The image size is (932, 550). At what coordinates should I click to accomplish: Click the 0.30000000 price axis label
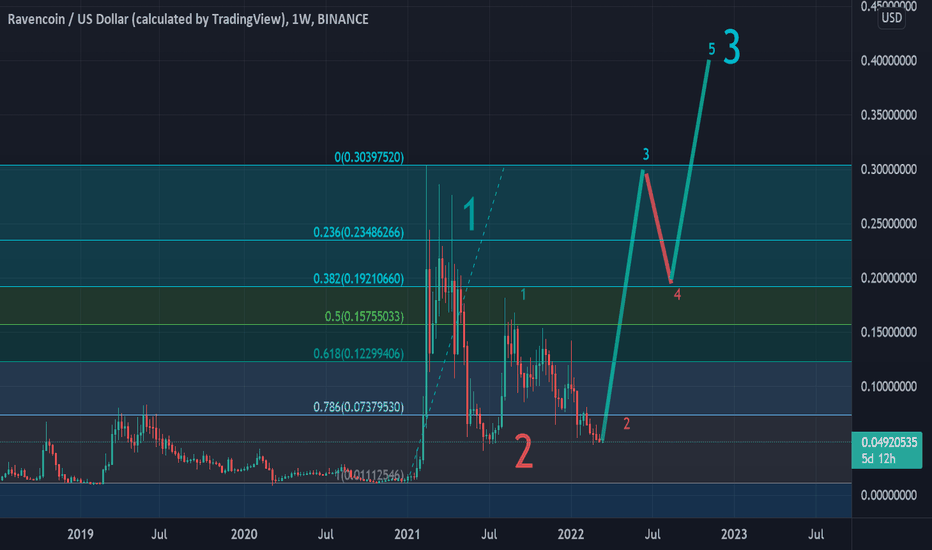[889, 169]
